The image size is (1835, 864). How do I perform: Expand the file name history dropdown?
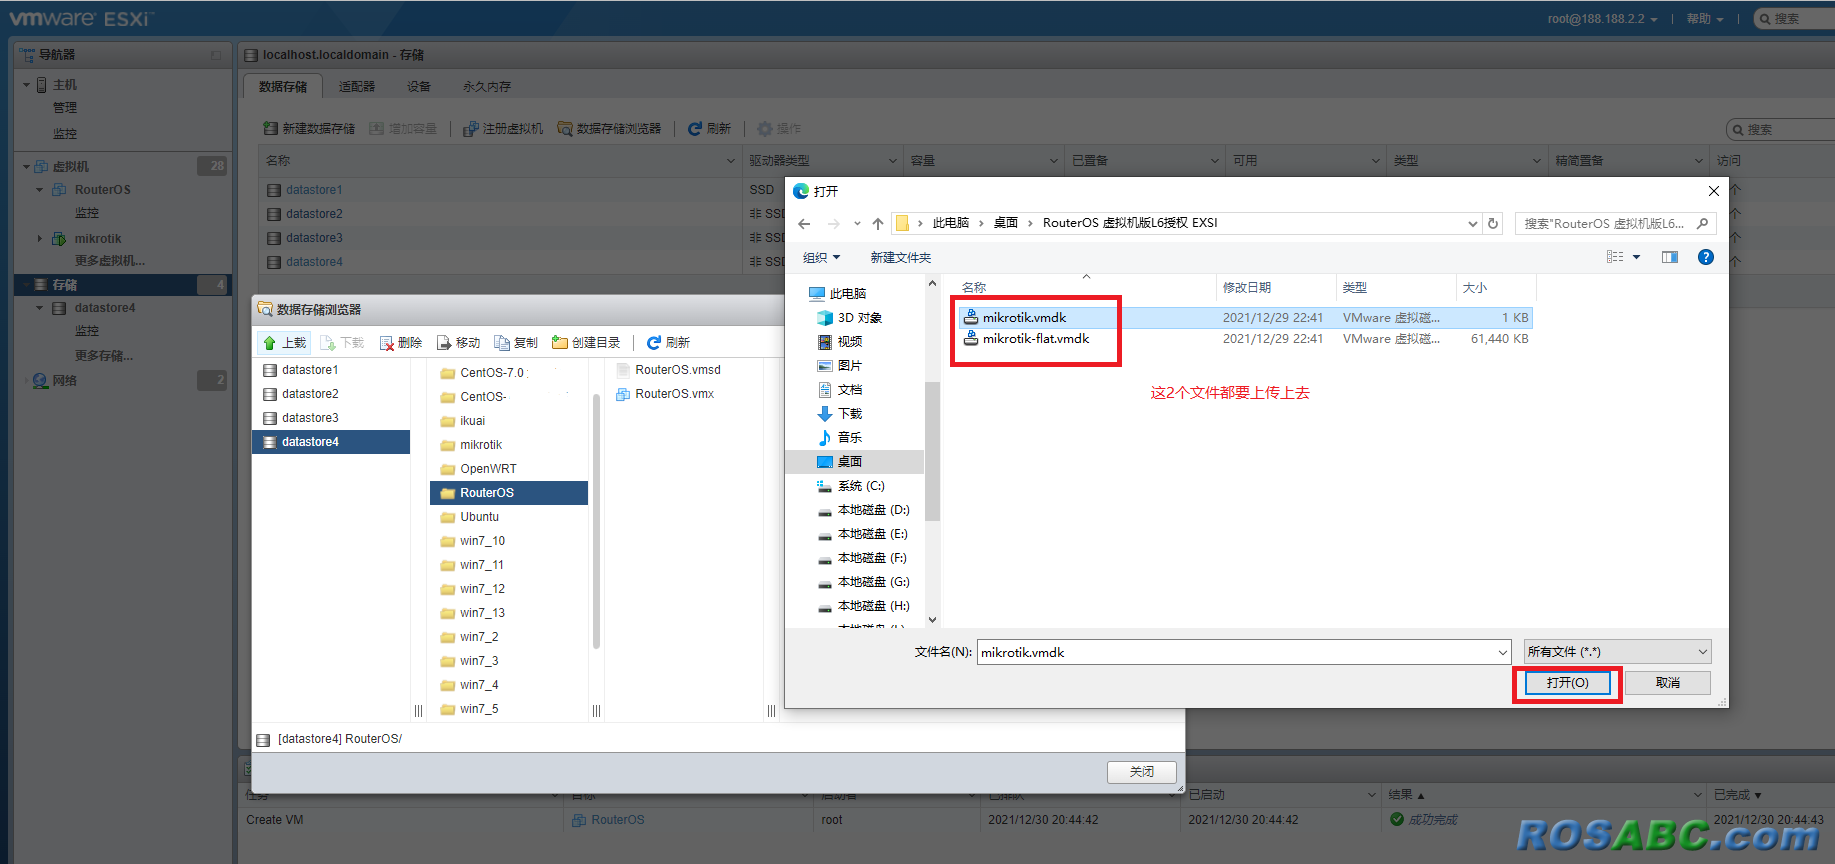[x=1502, y=652]
